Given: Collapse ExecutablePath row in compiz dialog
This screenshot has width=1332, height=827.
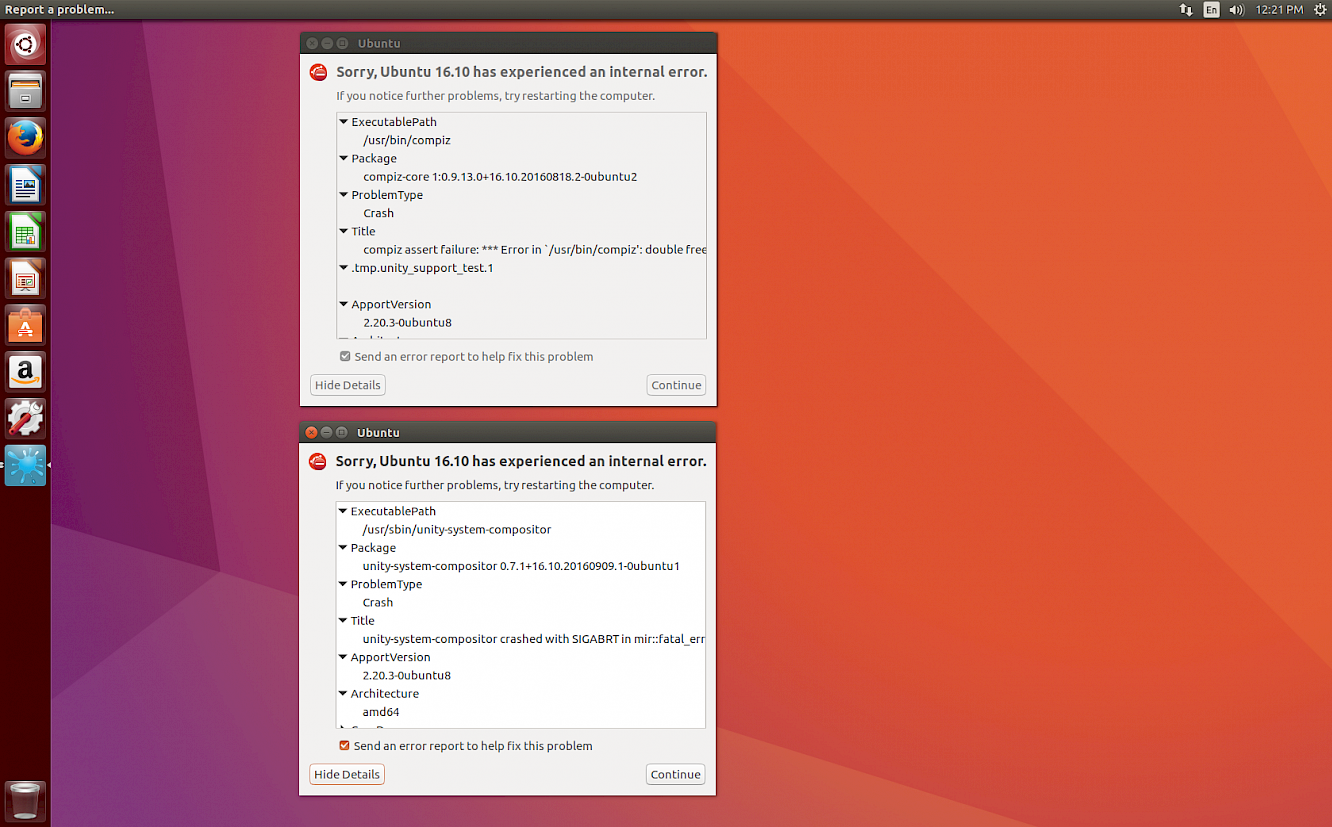Looking at the screenshot, I should click(343, 122).
